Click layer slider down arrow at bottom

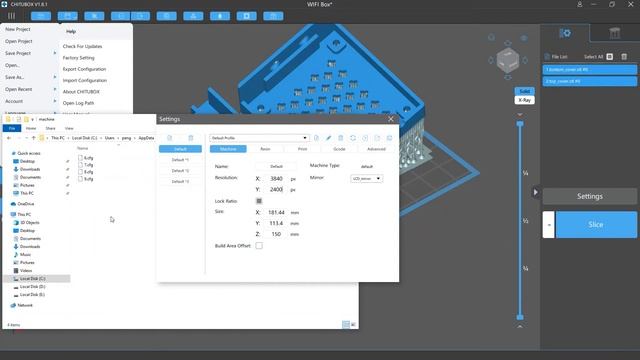click(520, 327)
